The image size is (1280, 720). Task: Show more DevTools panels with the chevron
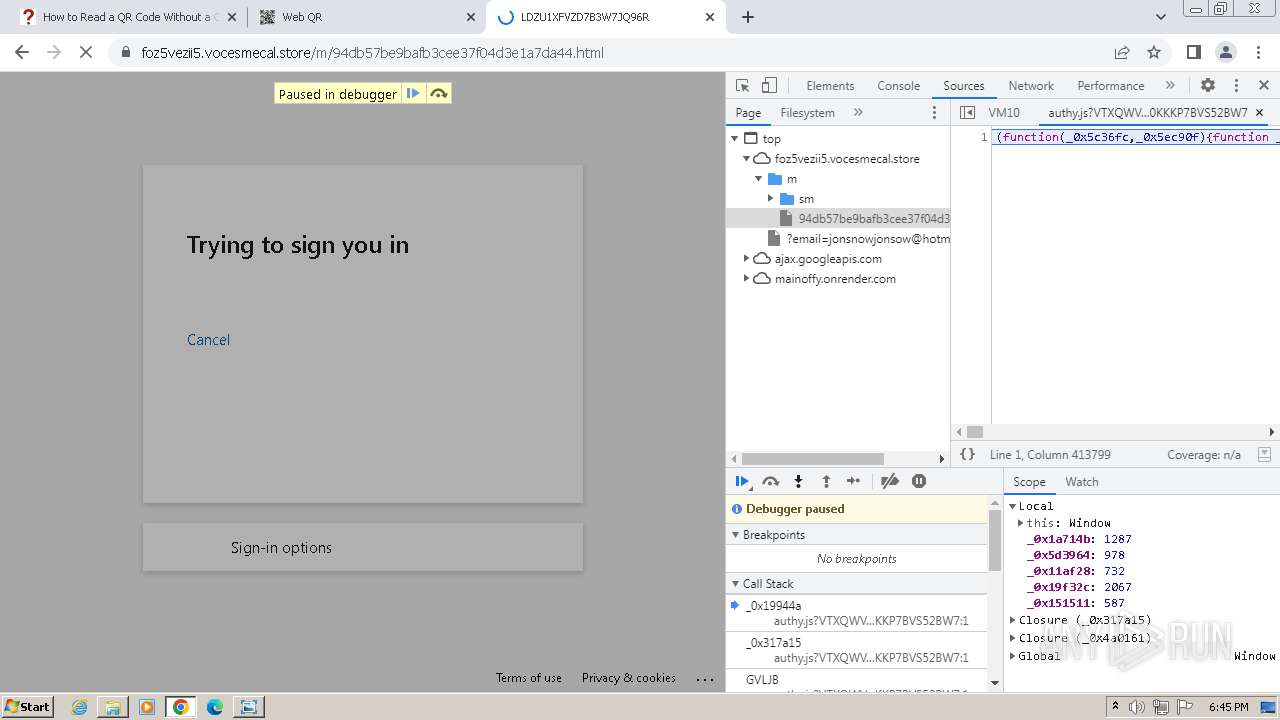(1170, 86)
